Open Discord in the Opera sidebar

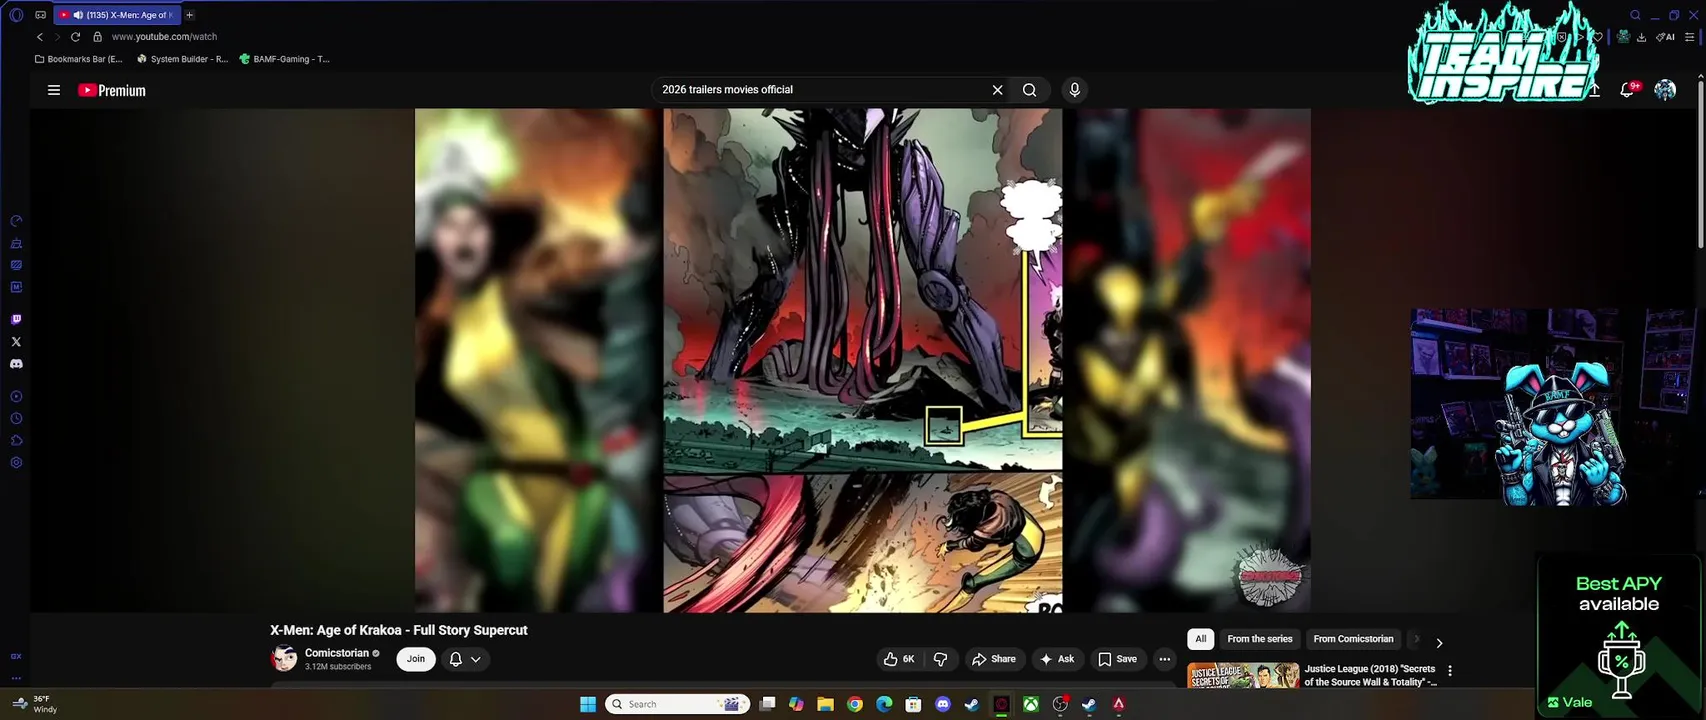pos(16,364)
